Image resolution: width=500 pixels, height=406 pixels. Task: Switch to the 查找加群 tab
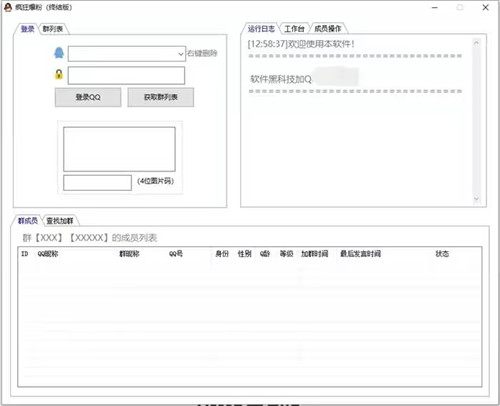click(60, 221)
